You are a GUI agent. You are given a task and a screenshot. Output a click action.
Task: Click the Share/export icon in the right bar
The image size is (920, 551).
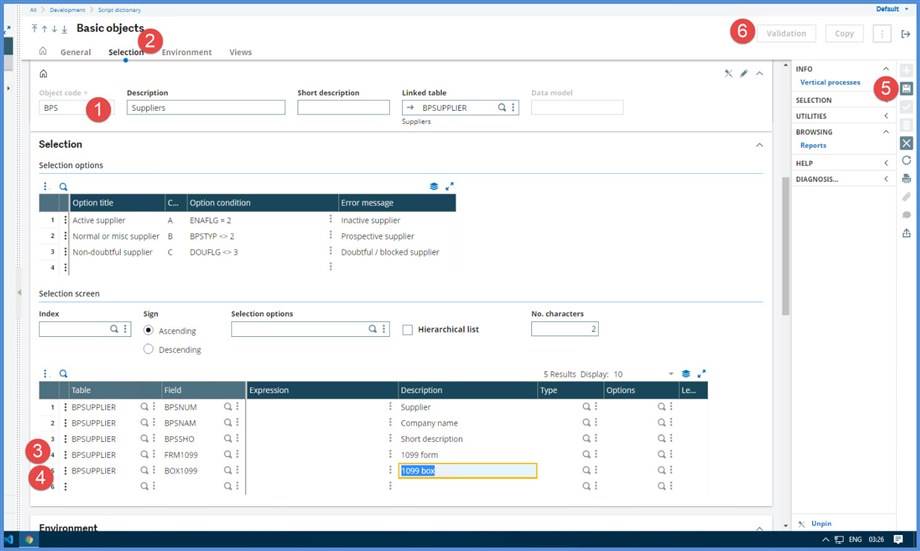pyautogui.click(x=907, y=233)
